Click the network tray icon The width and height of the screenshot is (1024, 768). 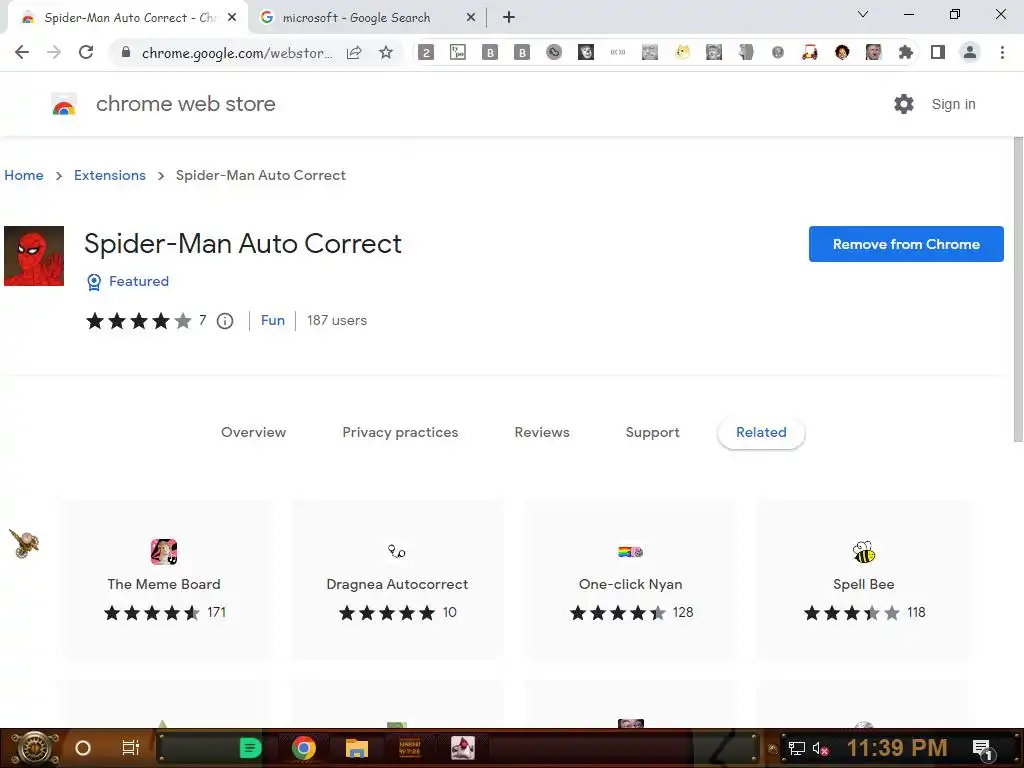(x=796, y=748)
